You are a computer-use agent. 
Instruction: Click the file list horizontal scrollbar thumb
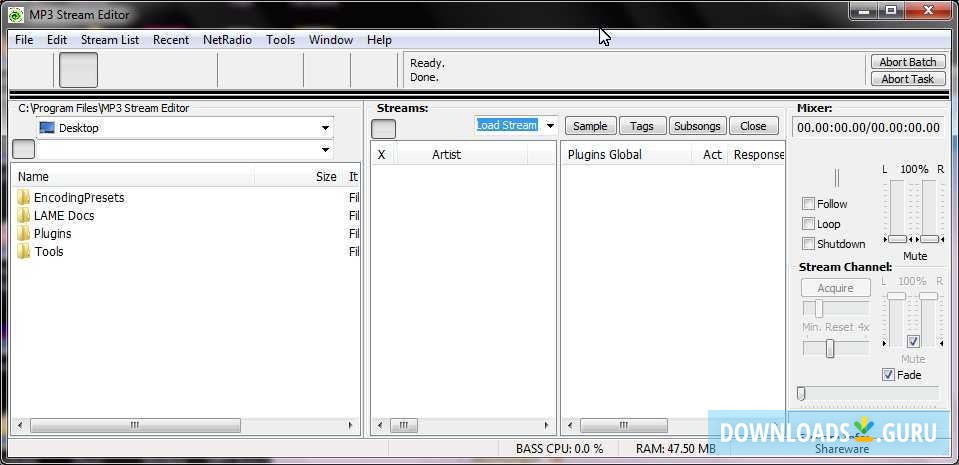(x=135, y=425)
